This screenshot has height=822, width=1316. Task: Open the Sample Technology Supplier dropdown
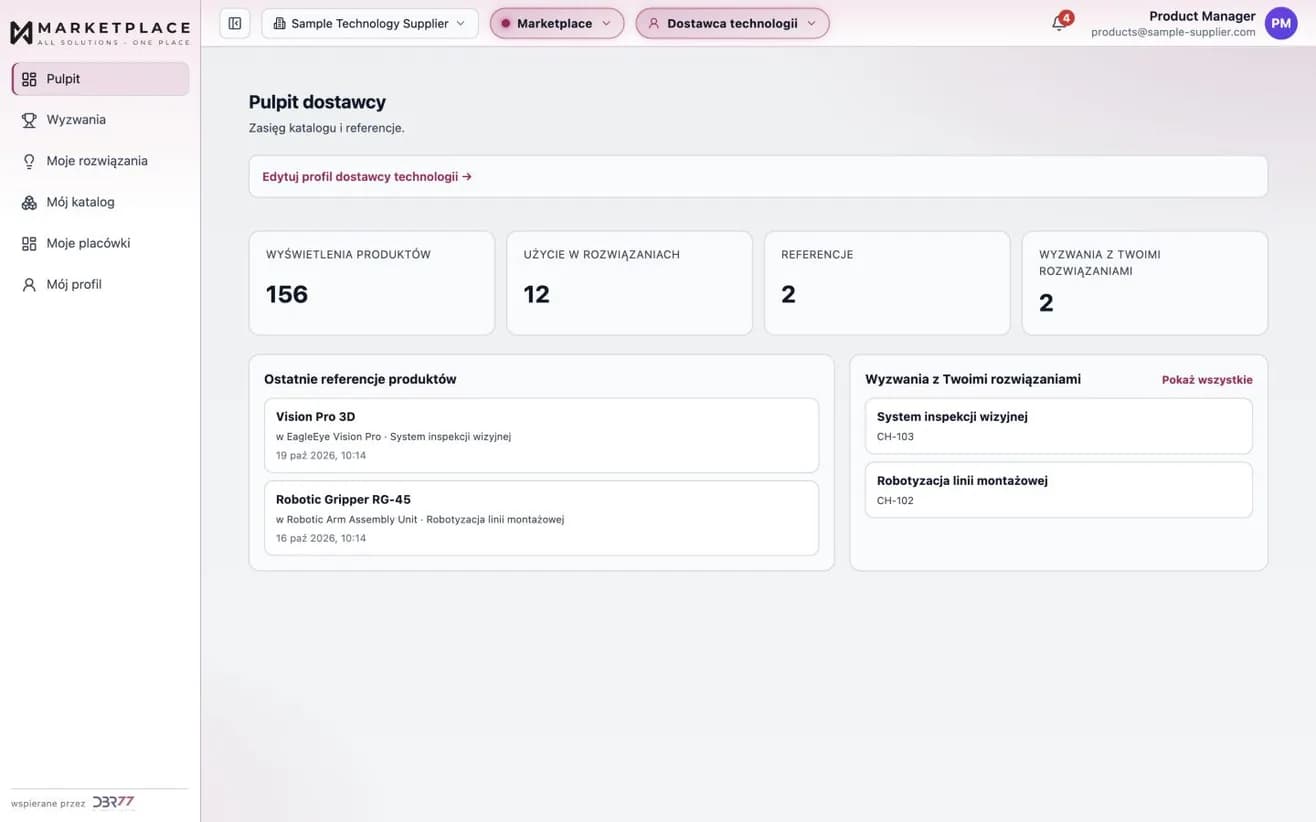[x=370, y=23]
